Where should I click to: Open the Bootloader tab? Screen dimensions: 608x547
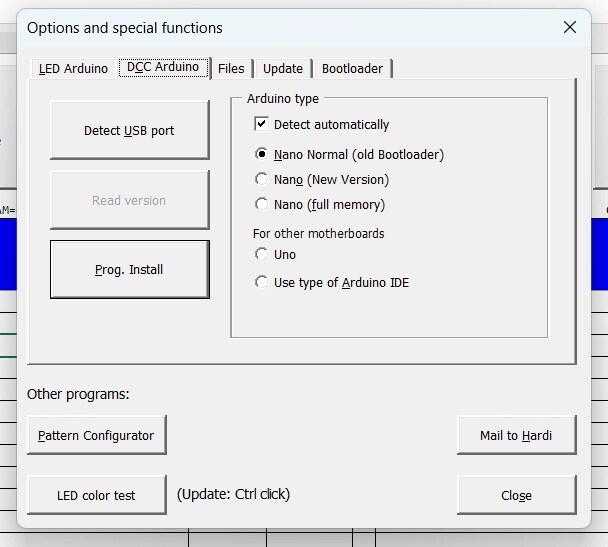point(352,69)
